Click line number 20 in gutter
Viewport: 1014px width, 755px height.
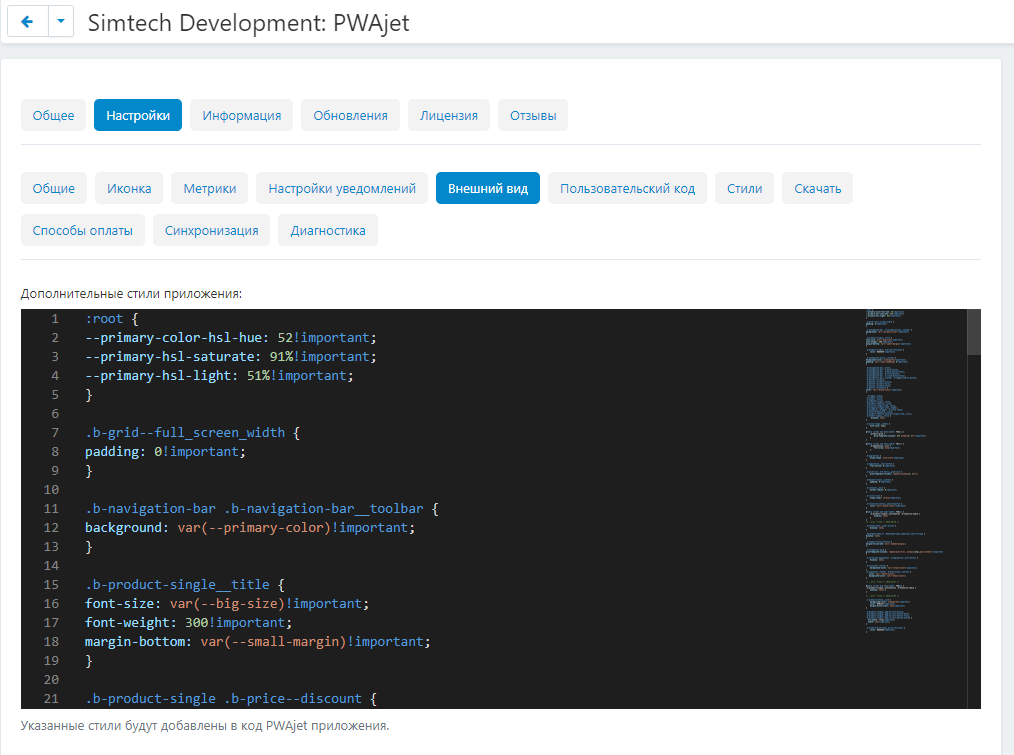click(51, 680)
